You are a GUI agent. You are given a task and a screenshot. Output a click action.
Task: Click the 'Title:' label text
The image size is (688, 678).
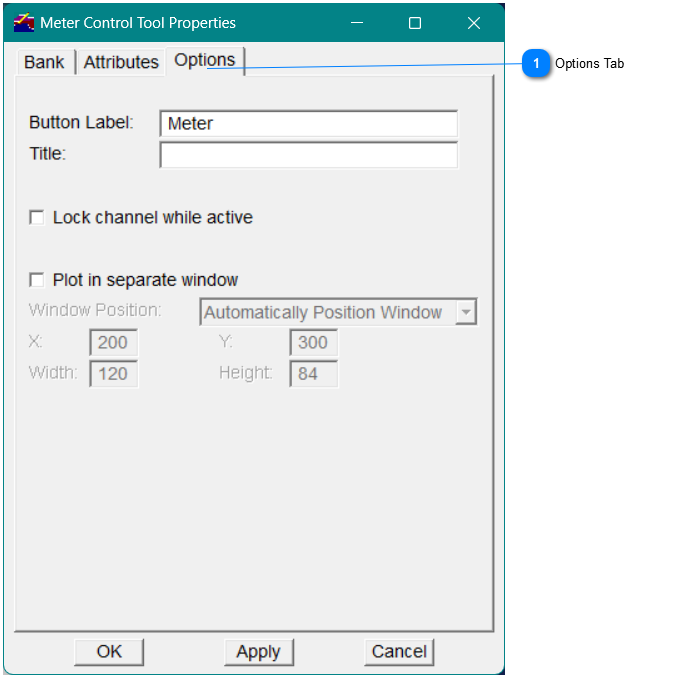click(x=47, y=154)
